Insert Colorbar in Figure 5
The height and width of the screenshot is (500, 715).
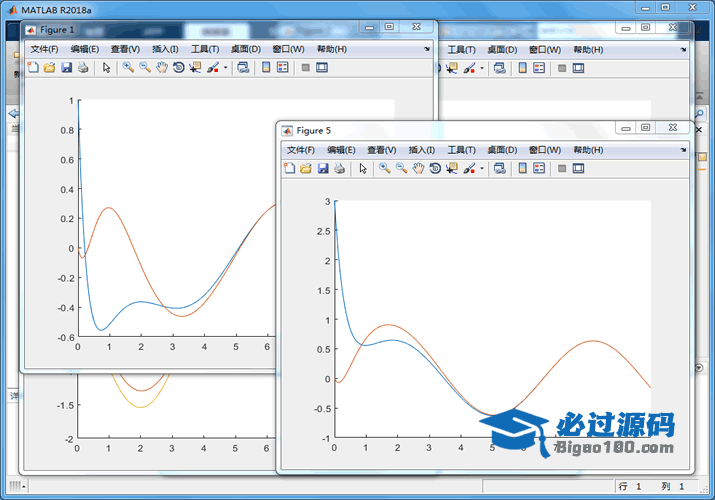(523, 168)
